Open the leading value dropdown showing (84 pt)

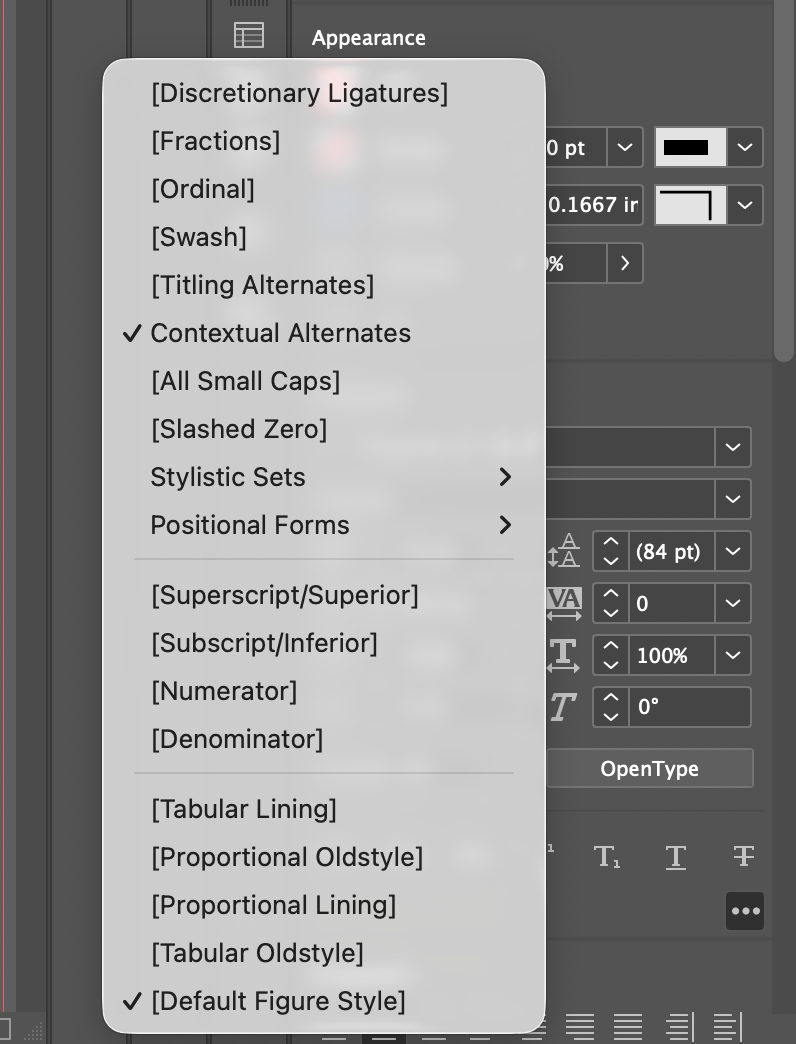click(x=733, y=551)
